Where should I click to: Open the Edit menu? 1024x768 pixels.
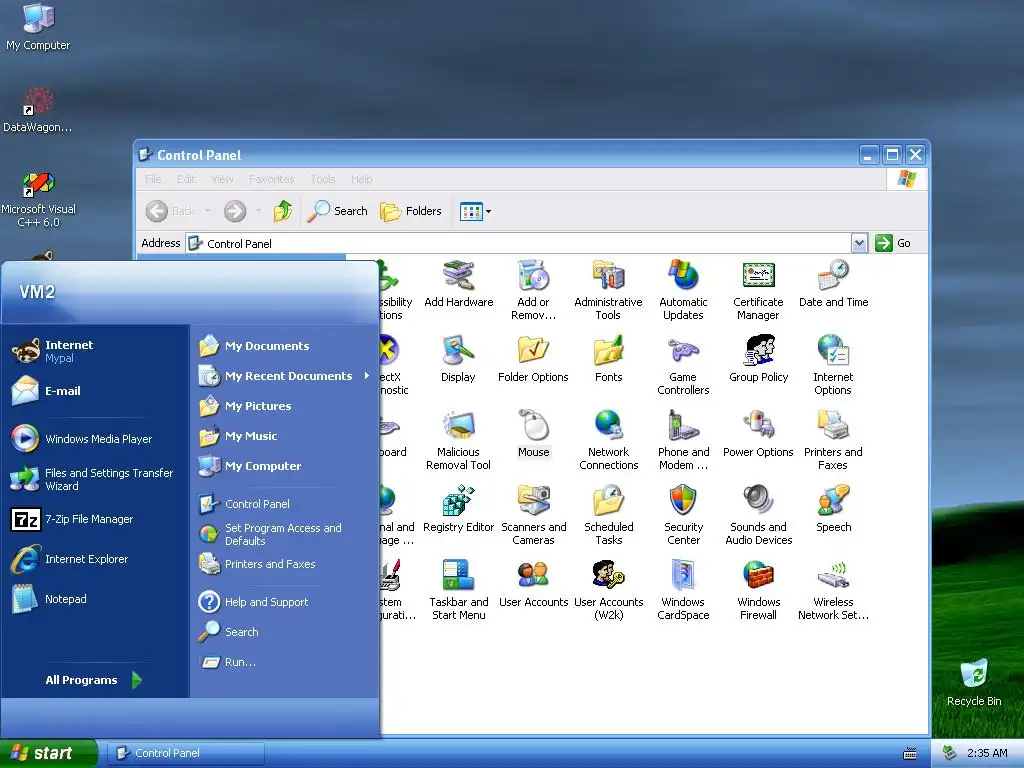point(186,179)
